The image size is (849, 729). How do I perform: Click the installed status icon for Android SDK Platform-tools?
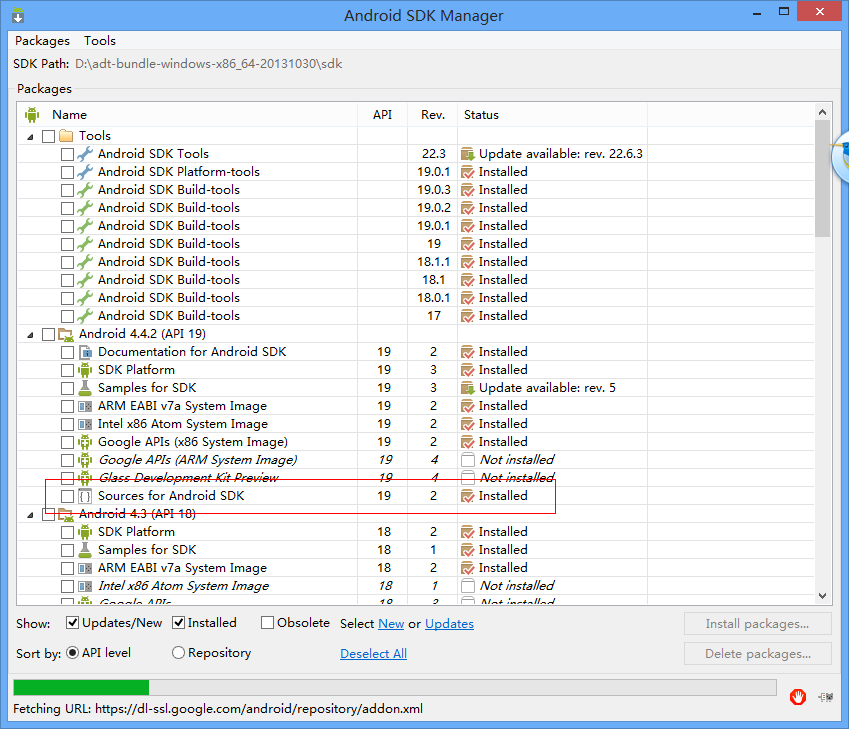(468, 172)
